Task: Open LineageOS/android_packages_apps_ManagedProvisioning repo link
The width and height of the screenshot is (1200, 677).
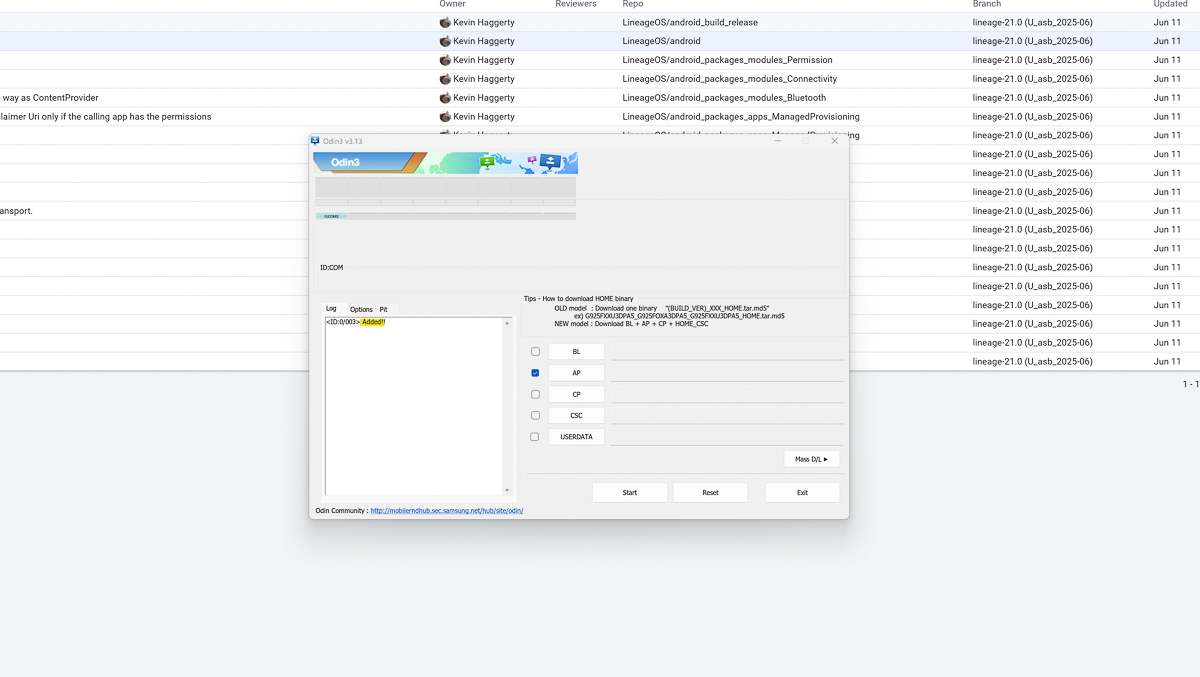Action: (x=741, y=117)
